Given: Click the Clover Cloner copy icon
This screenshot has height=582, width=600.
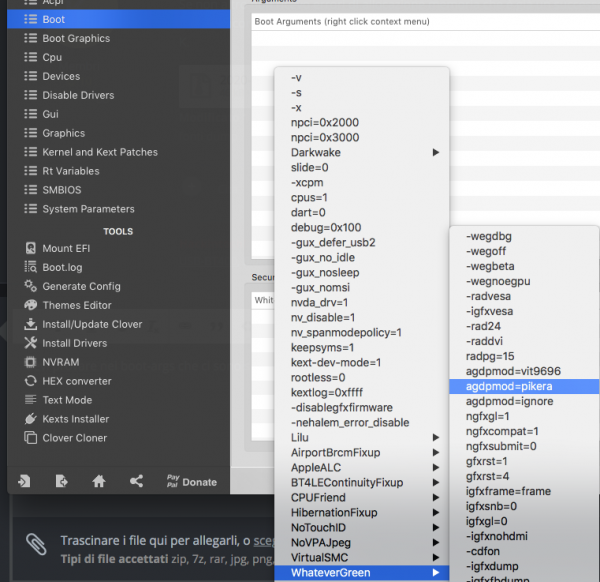Looking at the screenshot, I should pyautogui.click(x=31, y=438).
